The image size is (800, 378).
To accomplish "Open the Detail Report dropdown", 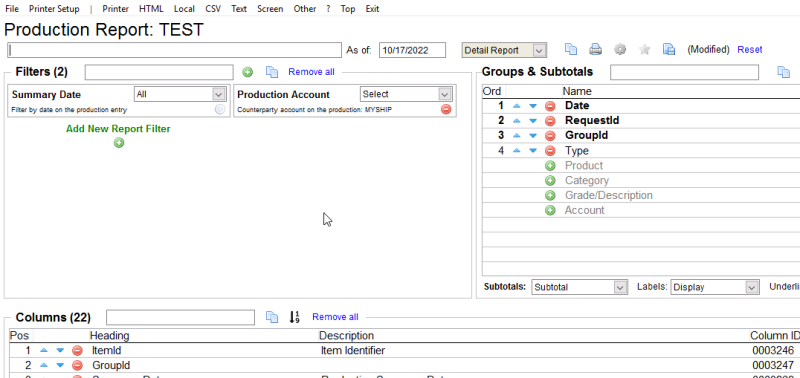I will coord(504,50).
